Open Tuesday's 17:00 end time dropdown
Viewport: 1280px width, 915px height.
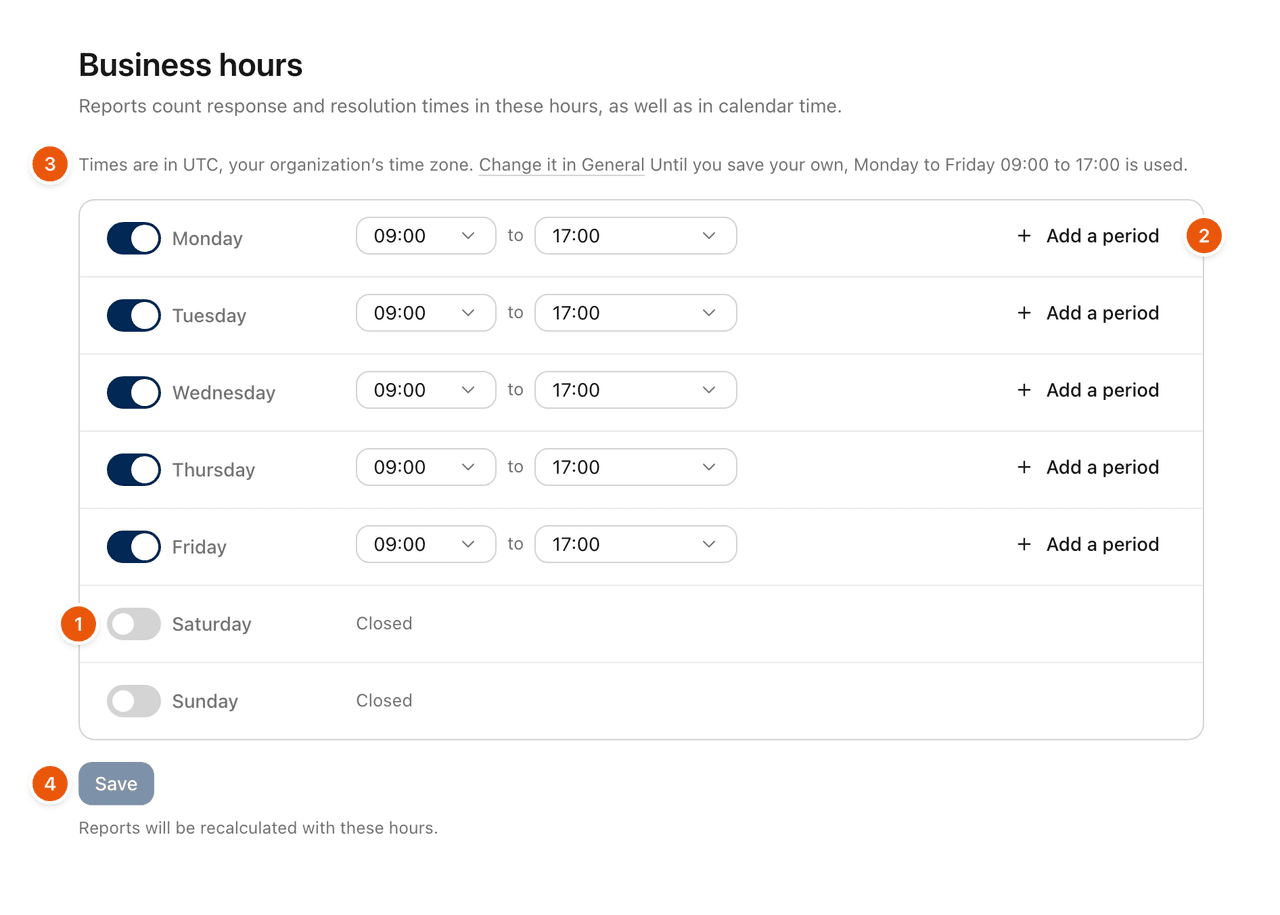coord(636,313)
